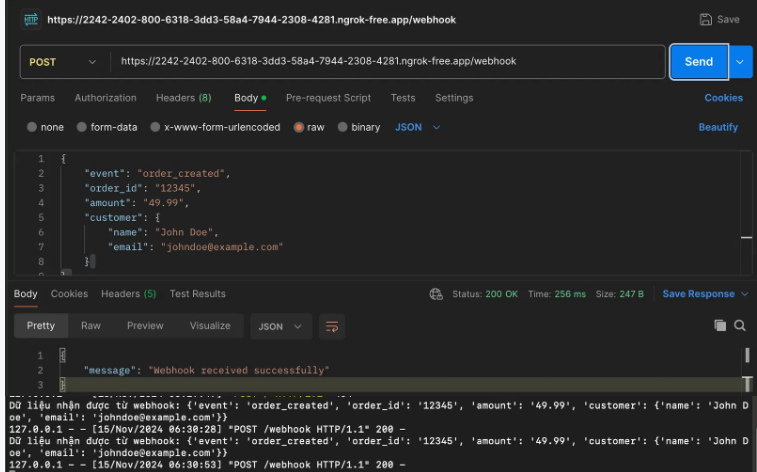
Task: Open the Authorization tab
Action: 106,98
